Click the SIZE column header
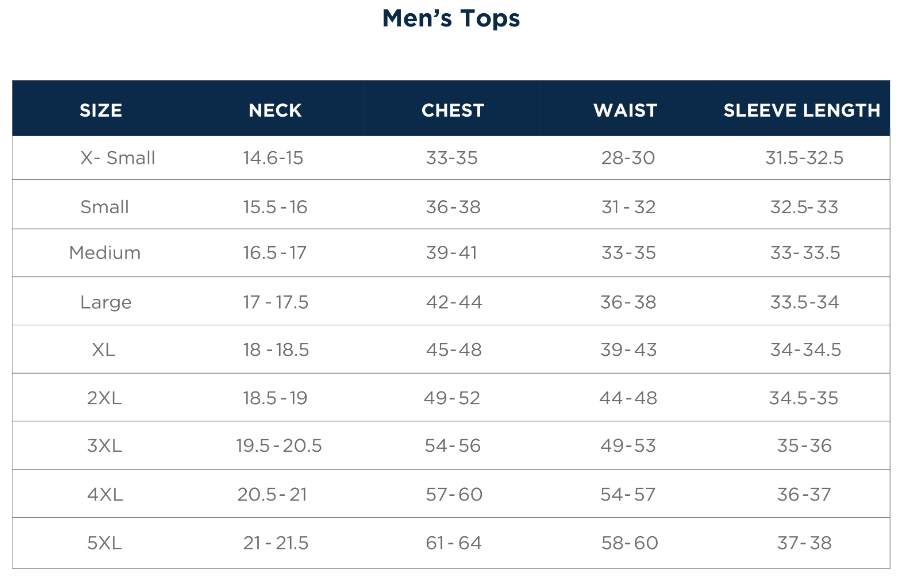The image size is (907, 583). (101, 111)
